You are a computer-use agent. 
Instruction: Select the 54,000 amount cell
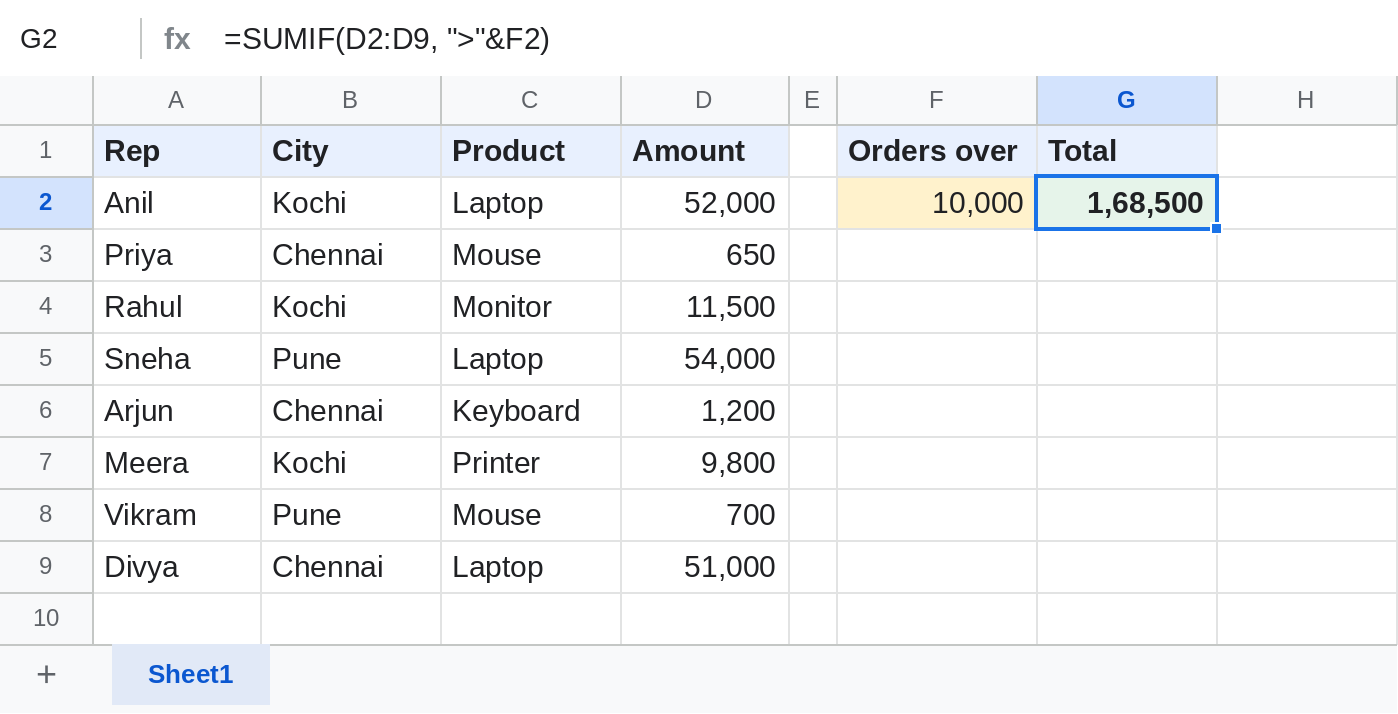coord(705,359)
